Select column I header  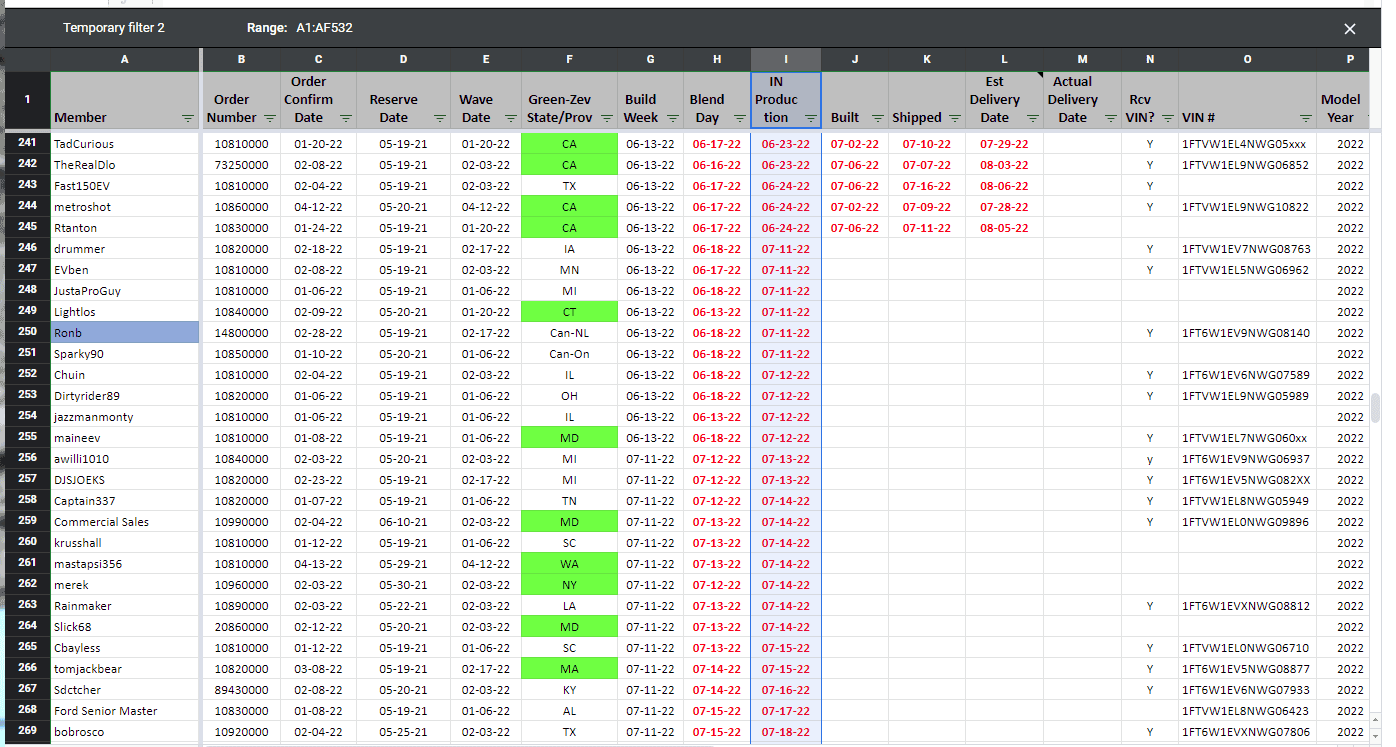click(786, 60)
